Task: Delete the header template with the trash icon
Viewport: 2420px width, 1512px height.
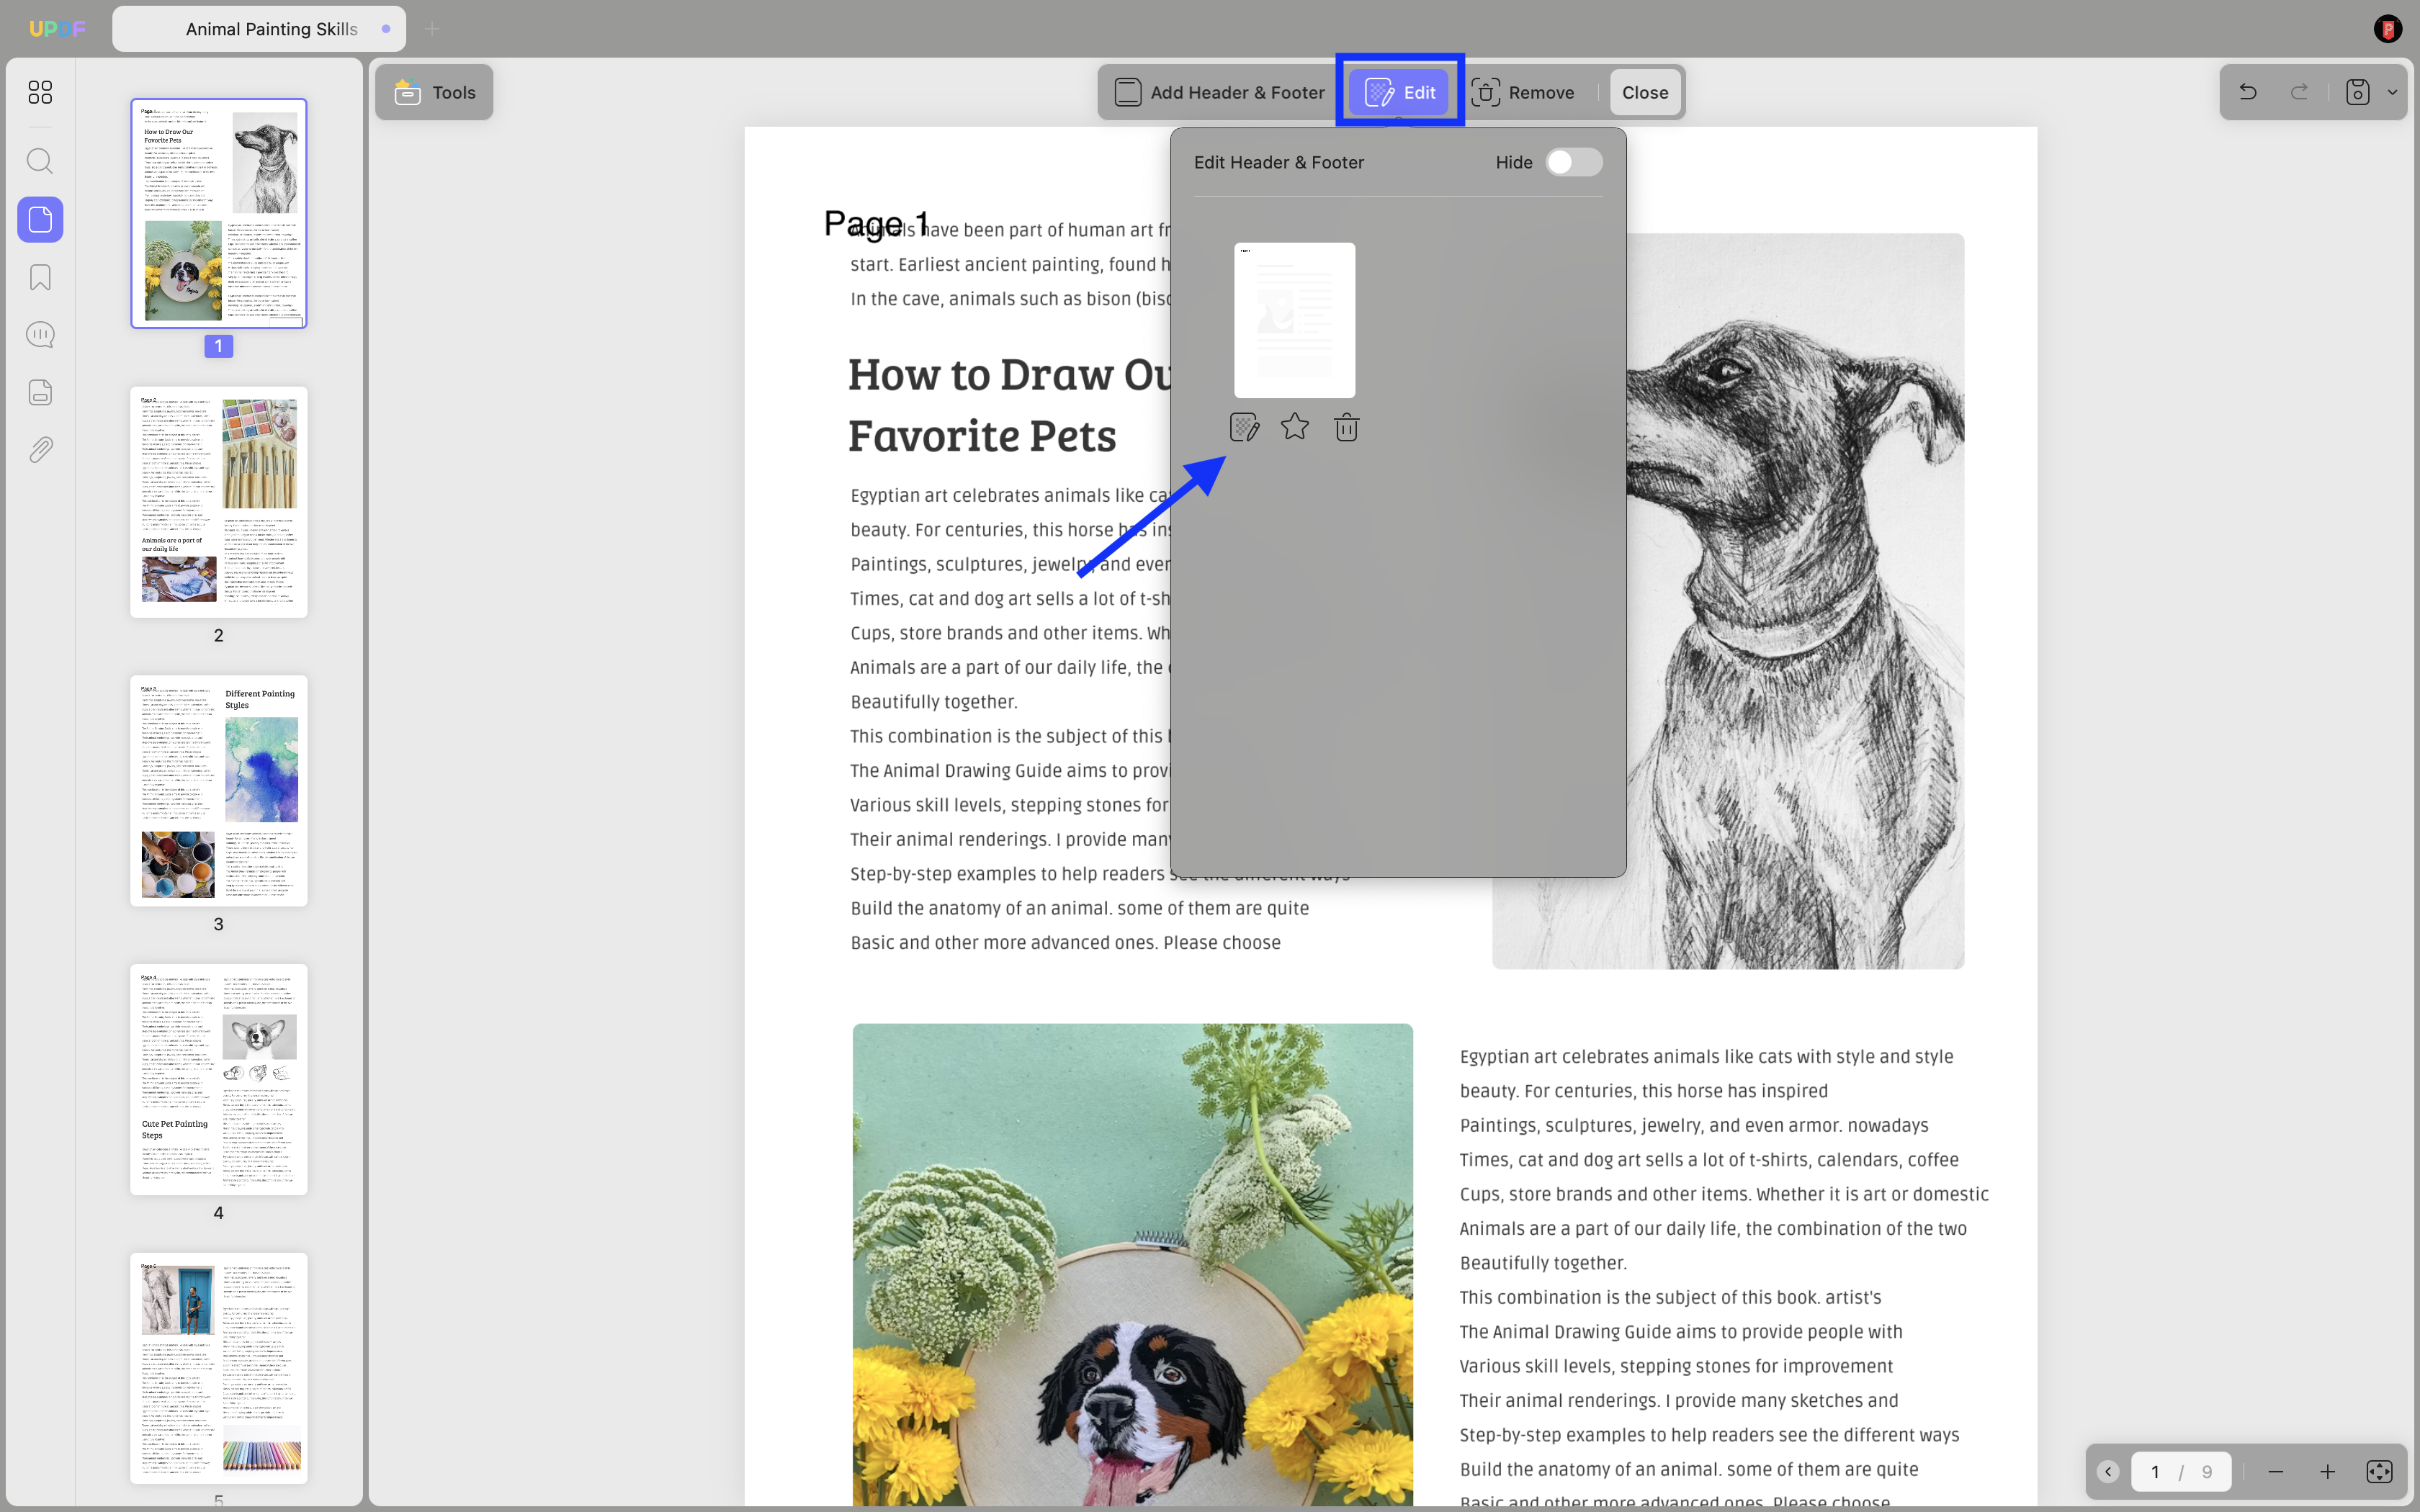Action: coord(1346,428)
